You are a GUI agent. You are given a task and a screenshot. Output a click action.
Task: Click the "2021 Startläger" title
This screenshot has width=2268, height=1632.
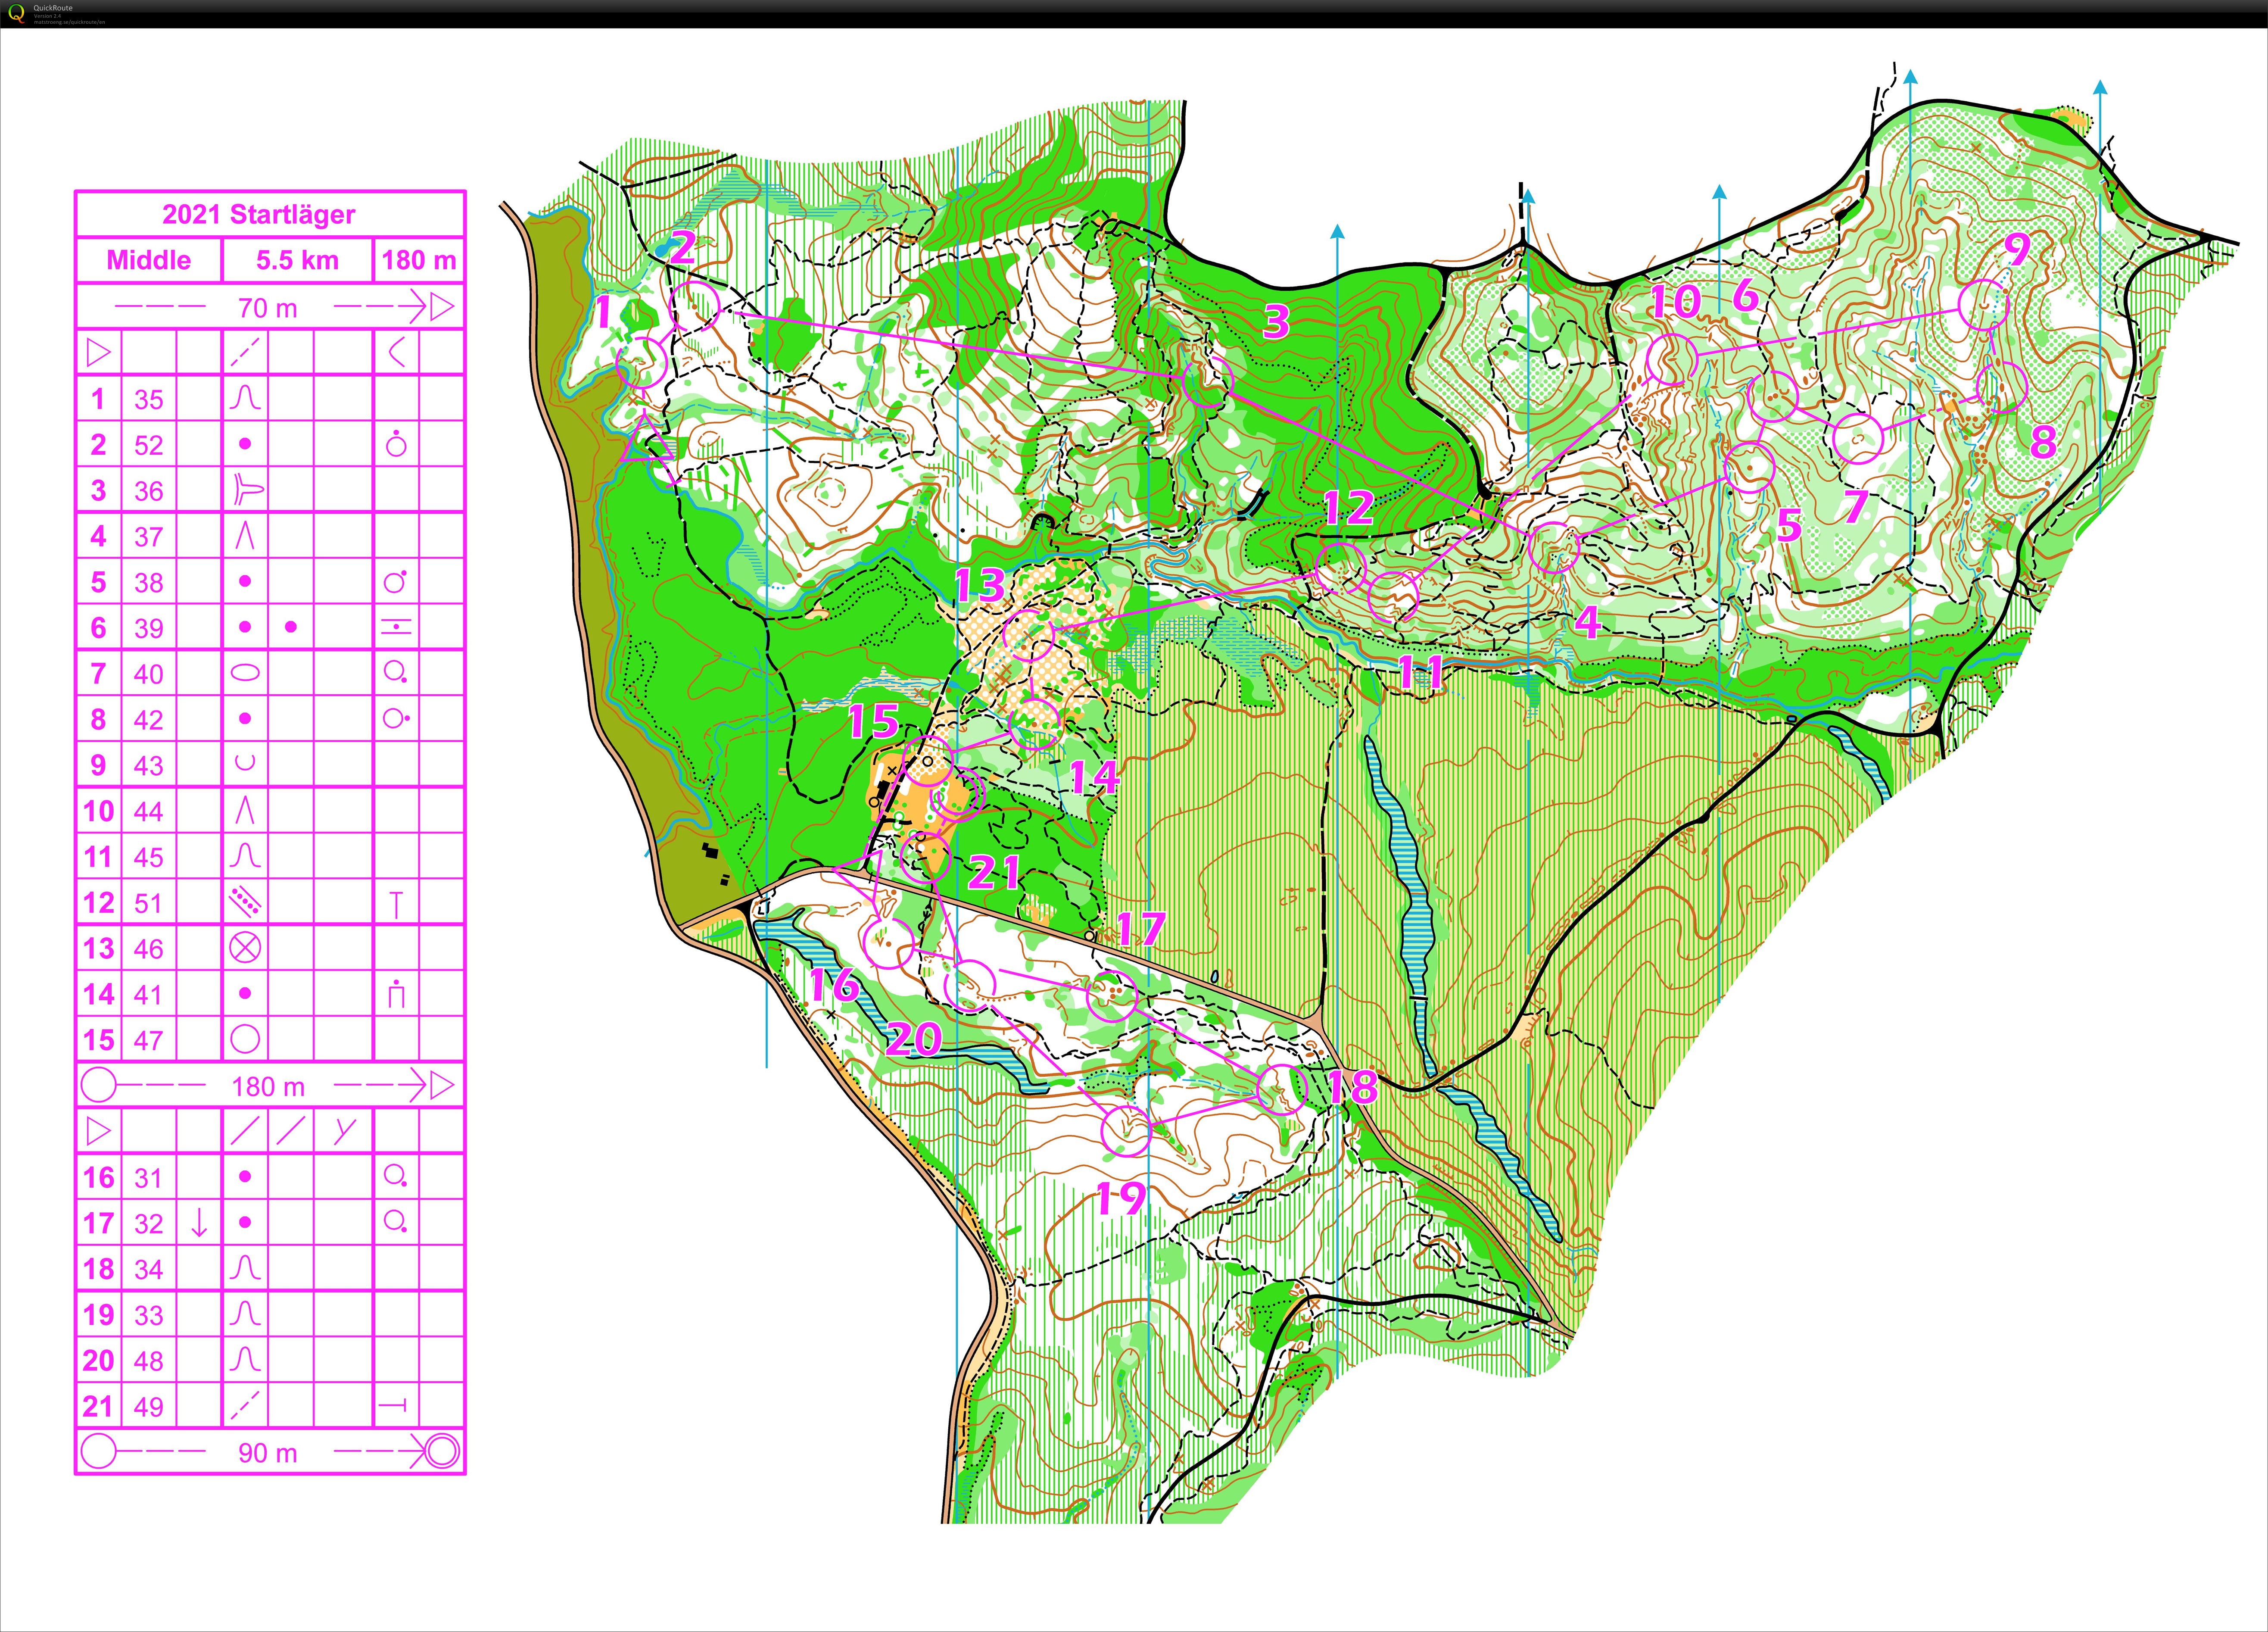tap(259, 214)
